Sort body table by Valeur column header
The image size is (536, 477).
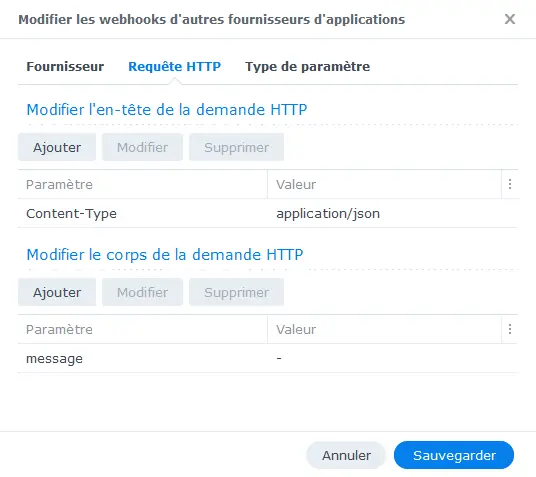coord(385,329)
